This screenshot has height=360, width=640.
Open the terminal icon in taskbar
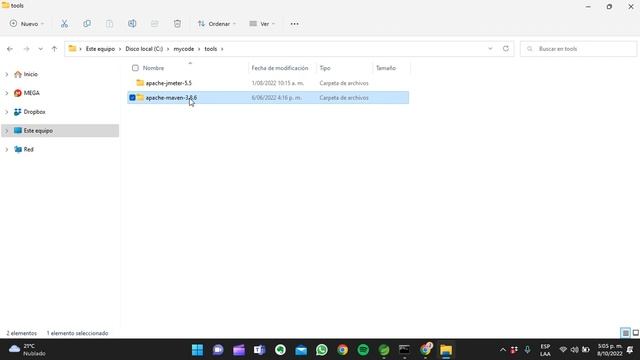[404, 350]
